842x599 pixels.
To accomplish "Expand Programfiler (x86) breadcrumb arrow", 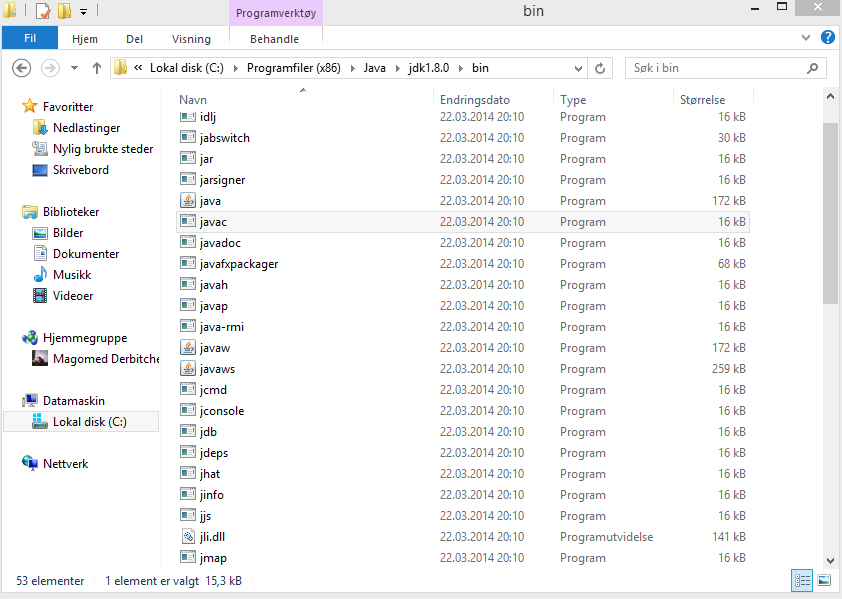I will pos(352,68).
